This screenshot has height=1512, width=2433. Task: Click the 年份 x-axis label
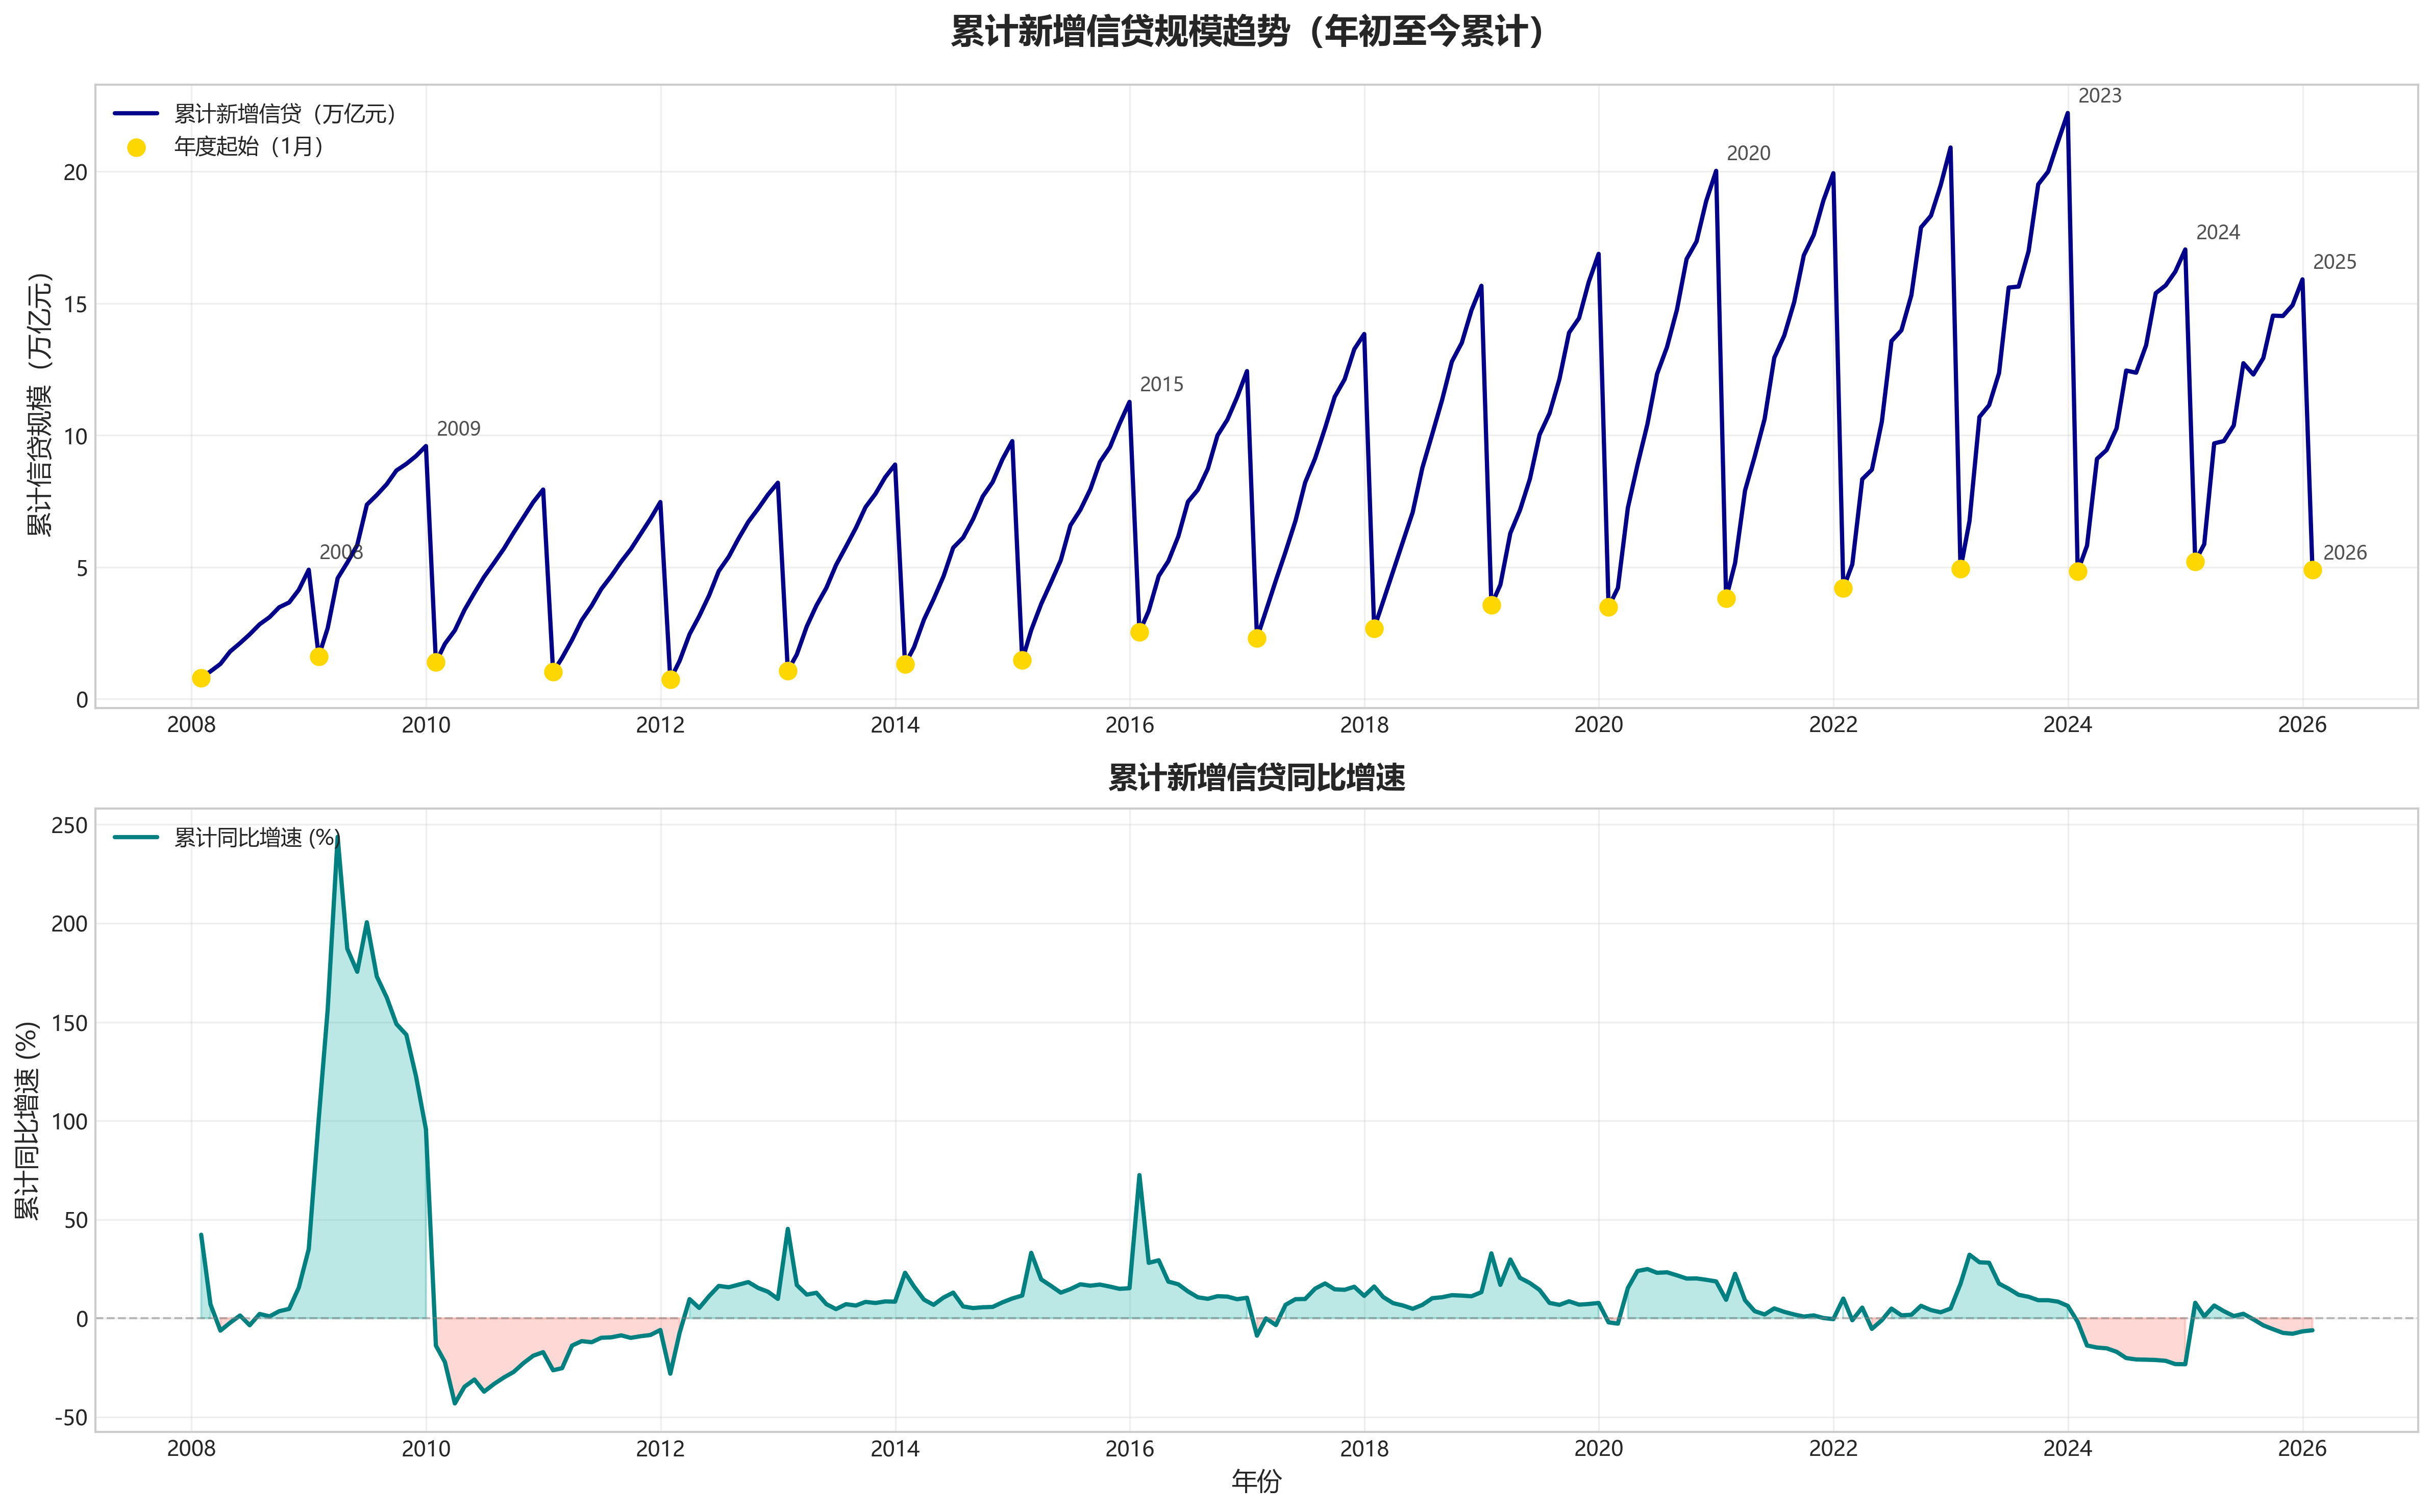click(x=1256, y=1481)
